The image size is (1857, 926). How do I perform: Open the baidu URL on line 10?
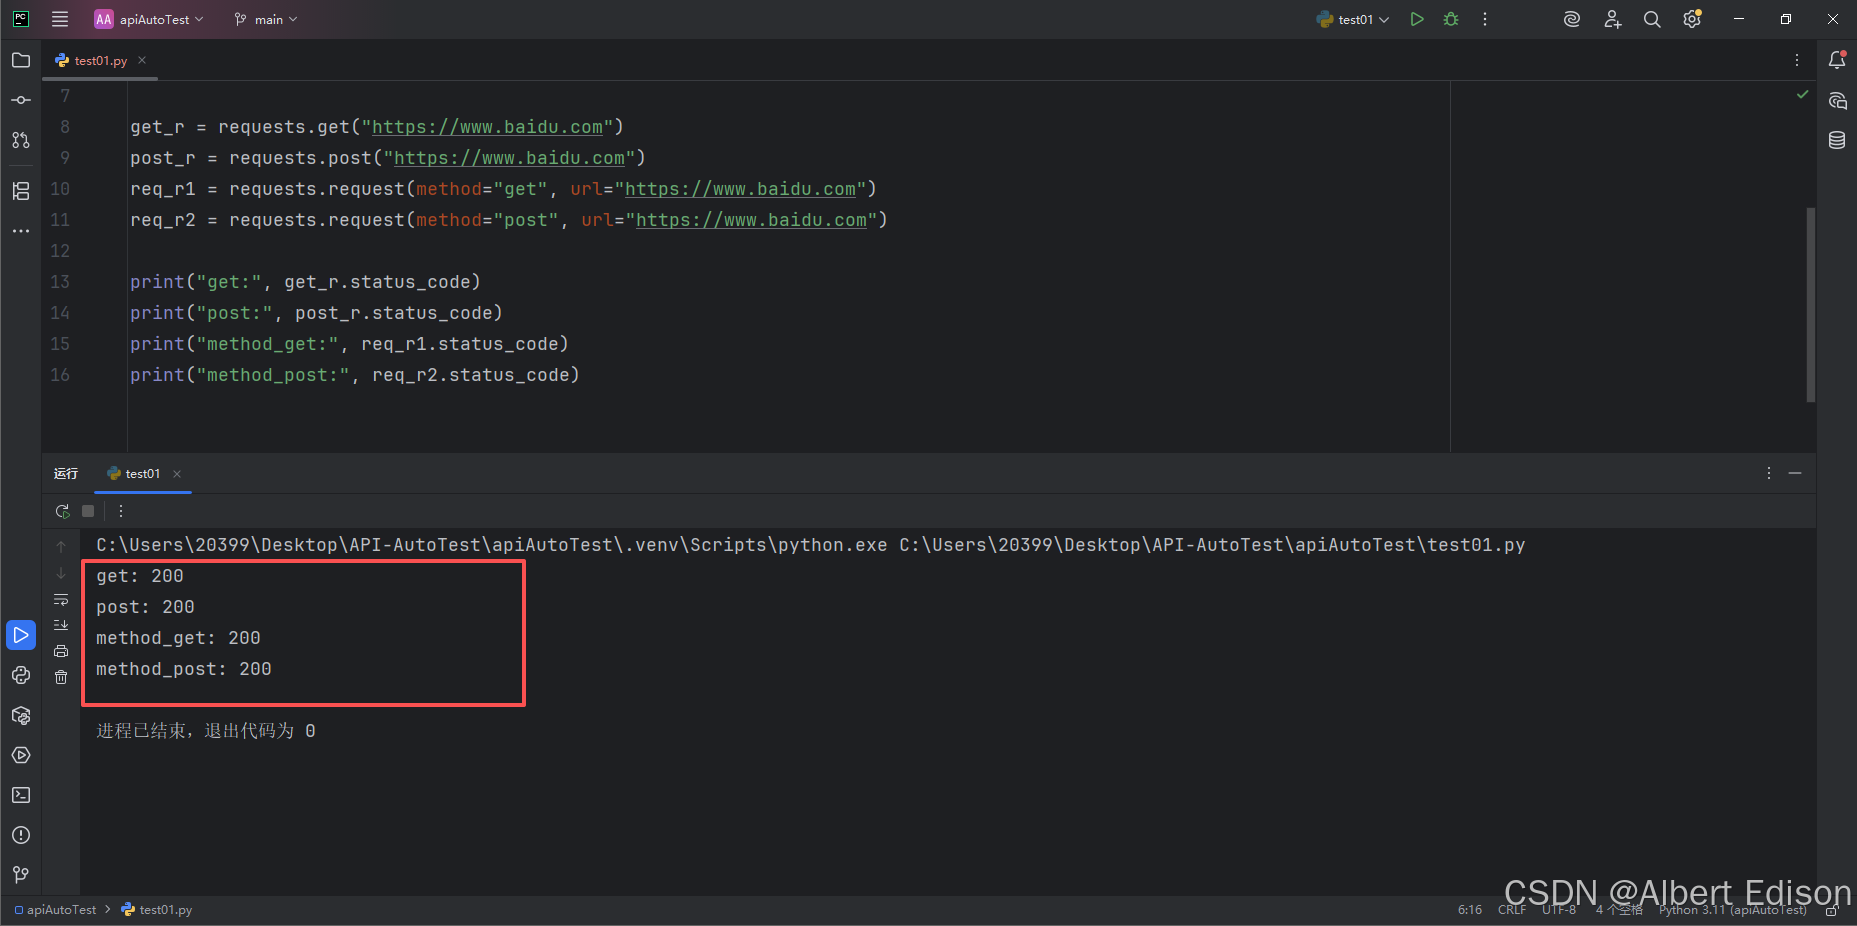(740, 189)
